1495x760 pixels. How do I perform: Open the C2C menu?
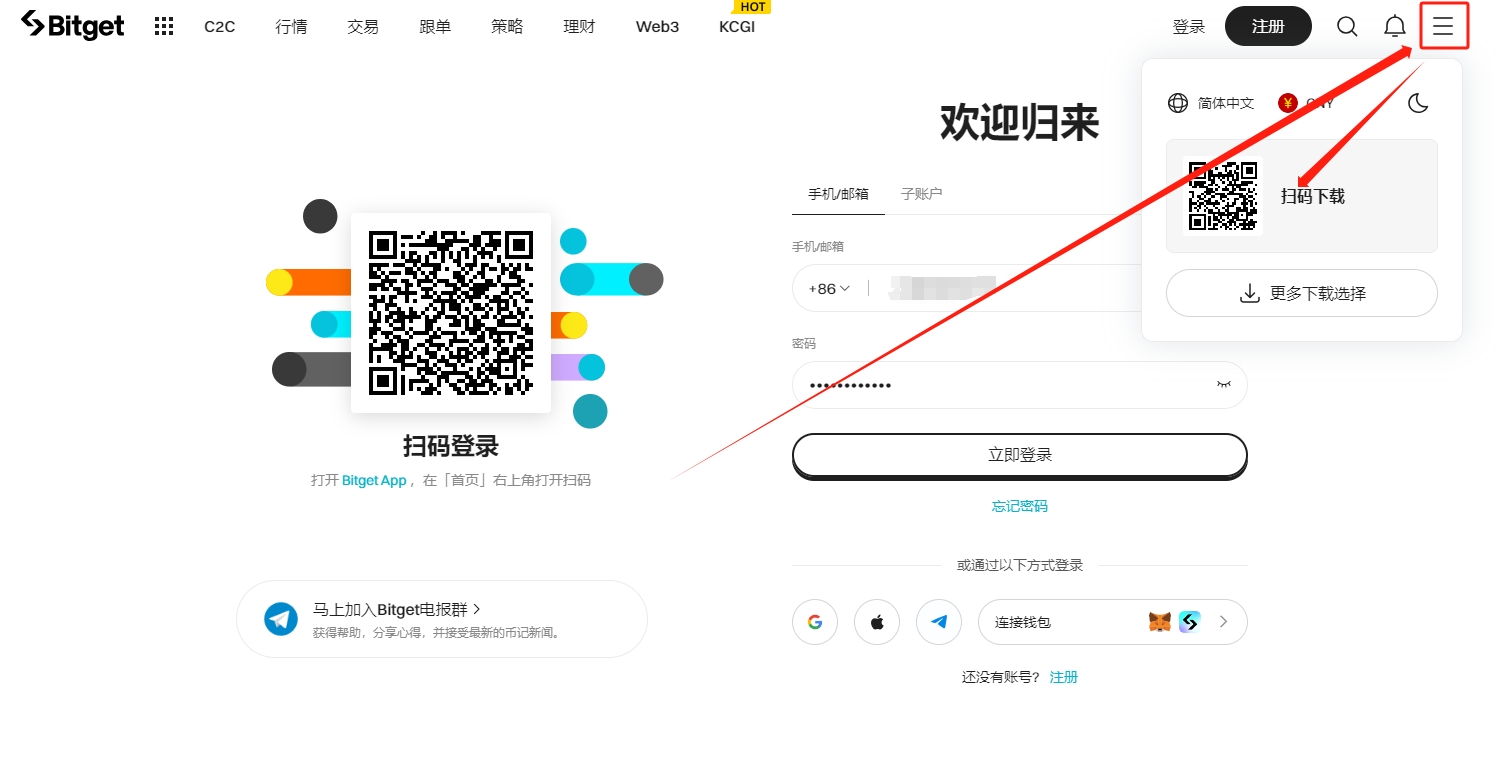(x=220, y=27)
